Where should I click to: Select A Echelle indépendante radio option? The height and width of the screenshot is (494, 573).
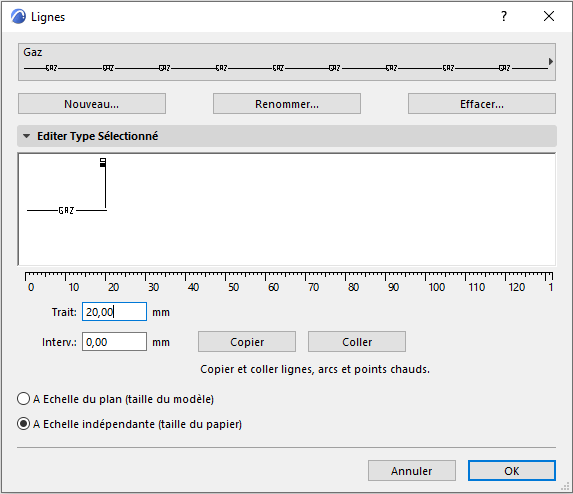[x=23, y=424]
